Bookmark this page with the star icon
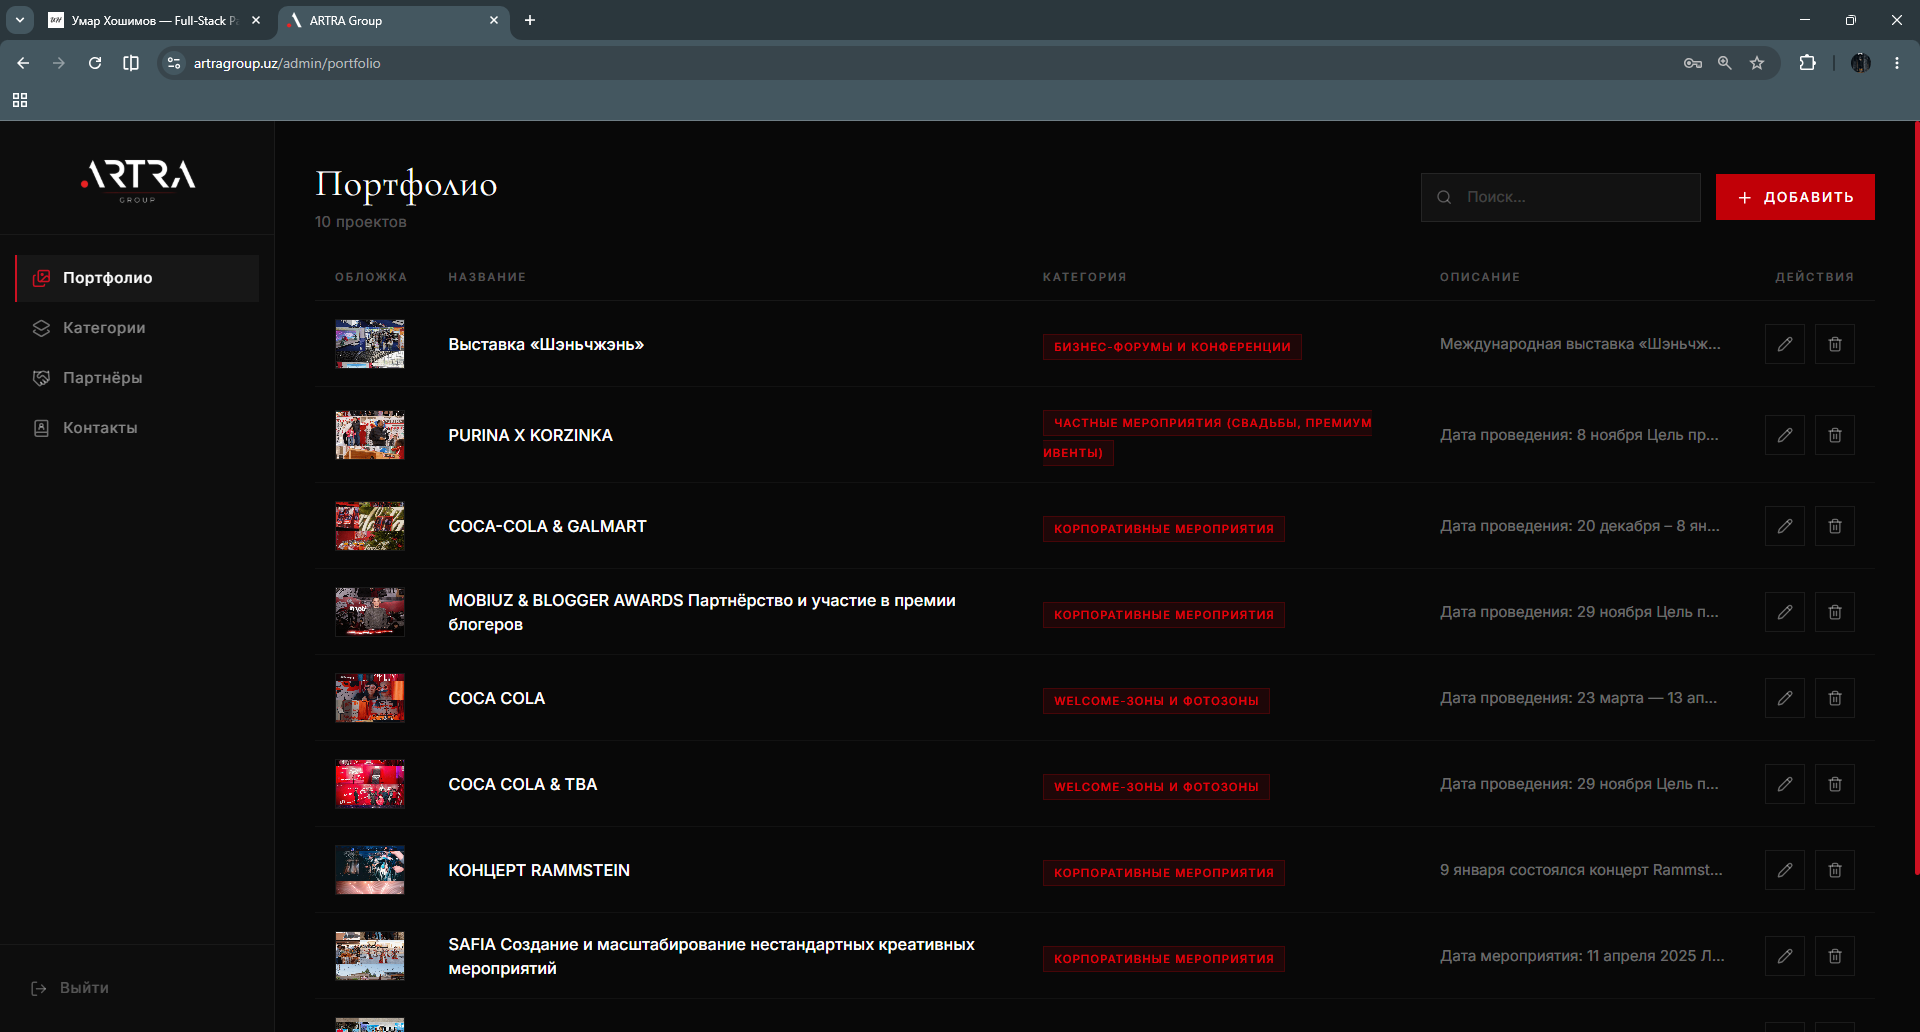 [x=1757, y=63]
